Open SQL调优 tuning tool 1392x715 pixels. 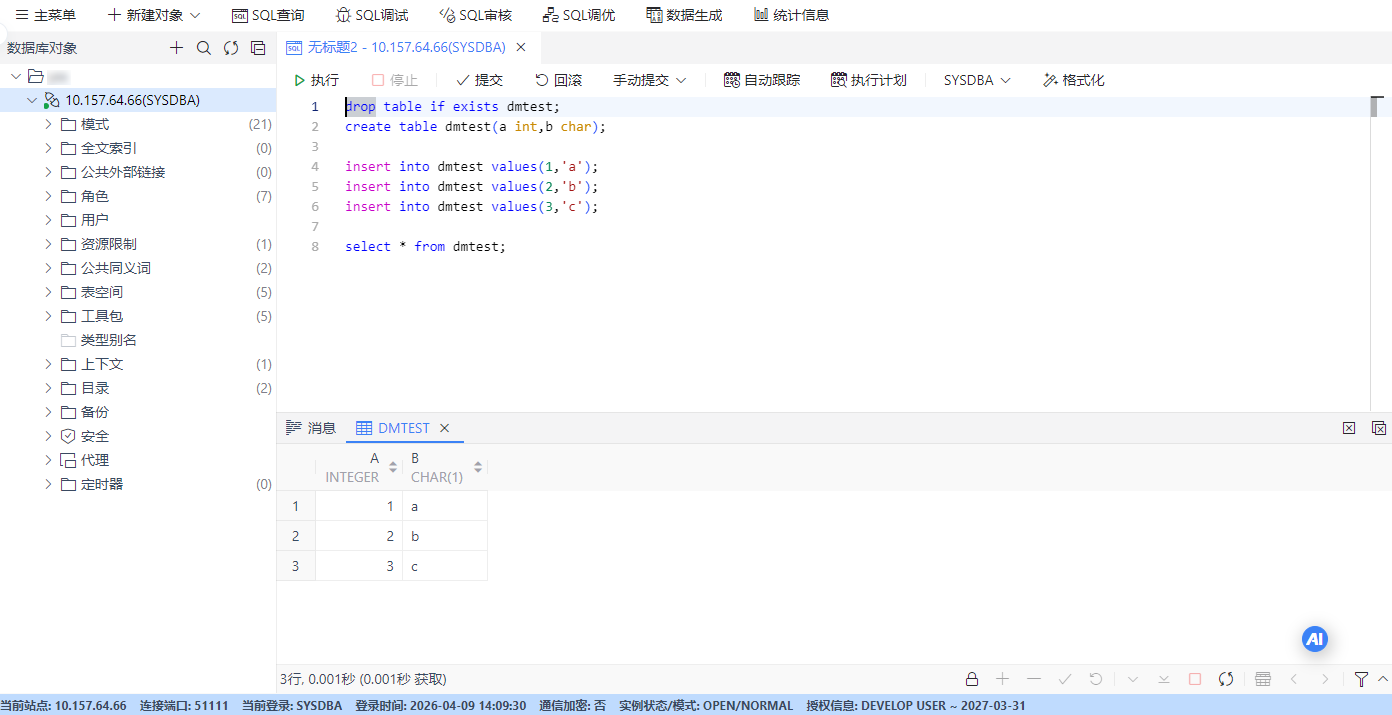579,15
